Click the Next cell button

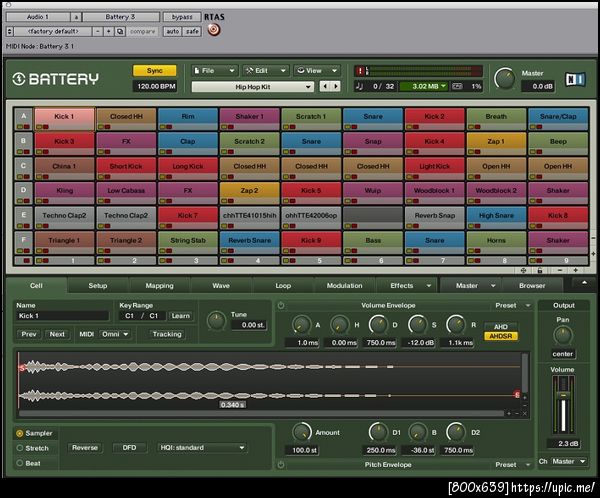tap(57, 334)
